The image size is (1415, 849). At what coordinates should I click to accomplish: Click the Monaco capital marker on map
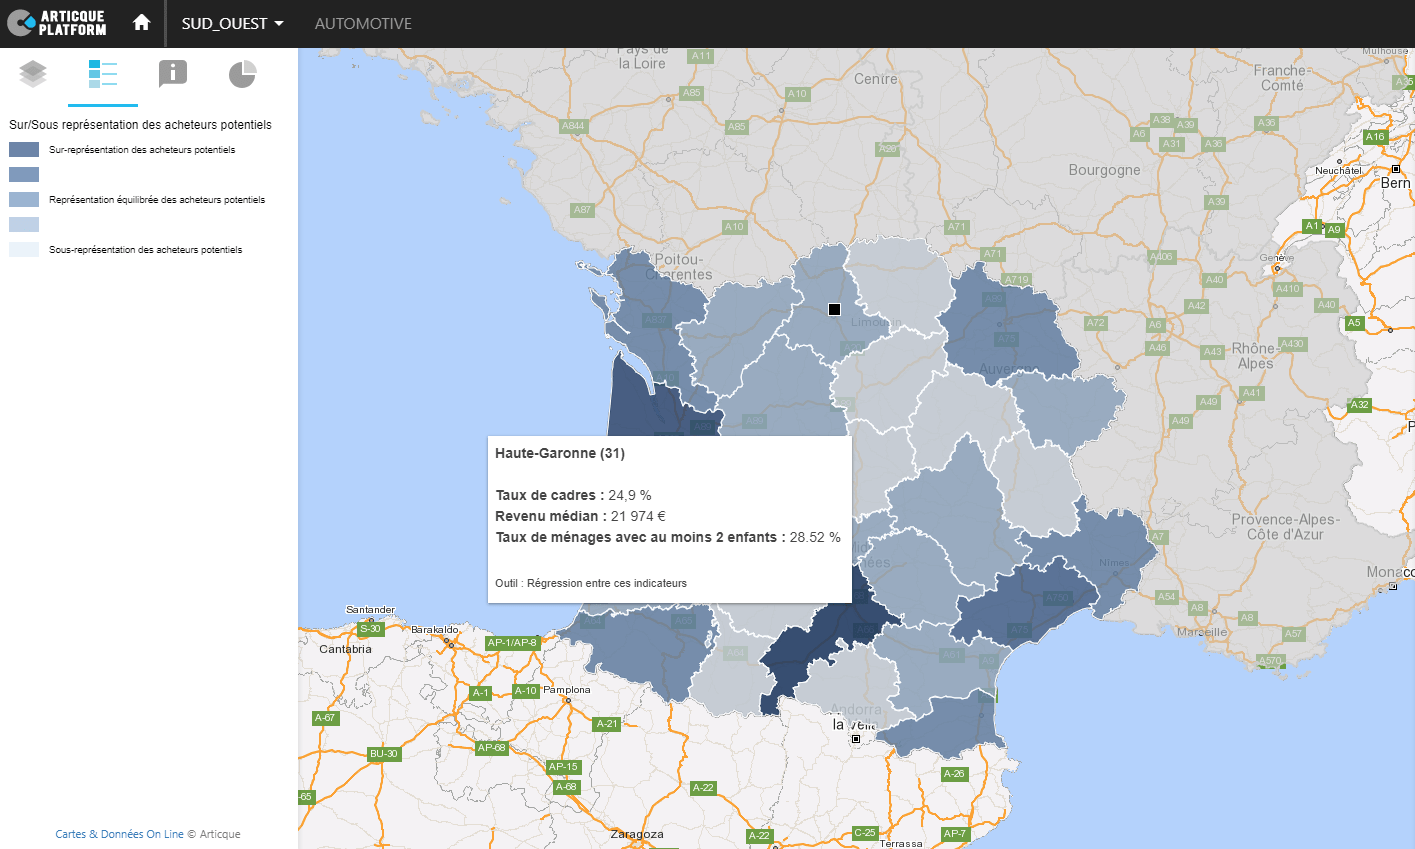click(1393, 587)
